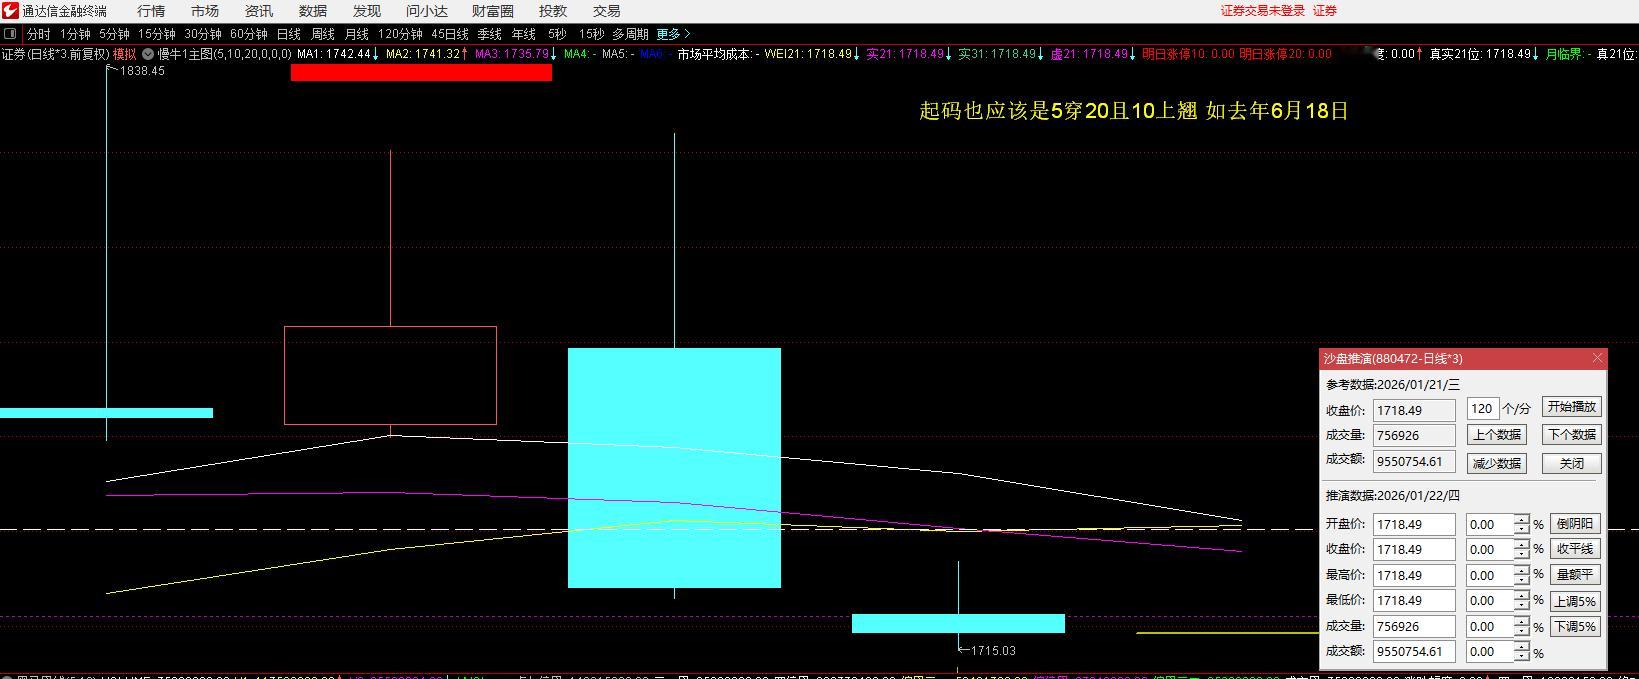Decrease the 最高价 percent stepper
This screenshot has width=1639, height=679.
click(1522, 581)
